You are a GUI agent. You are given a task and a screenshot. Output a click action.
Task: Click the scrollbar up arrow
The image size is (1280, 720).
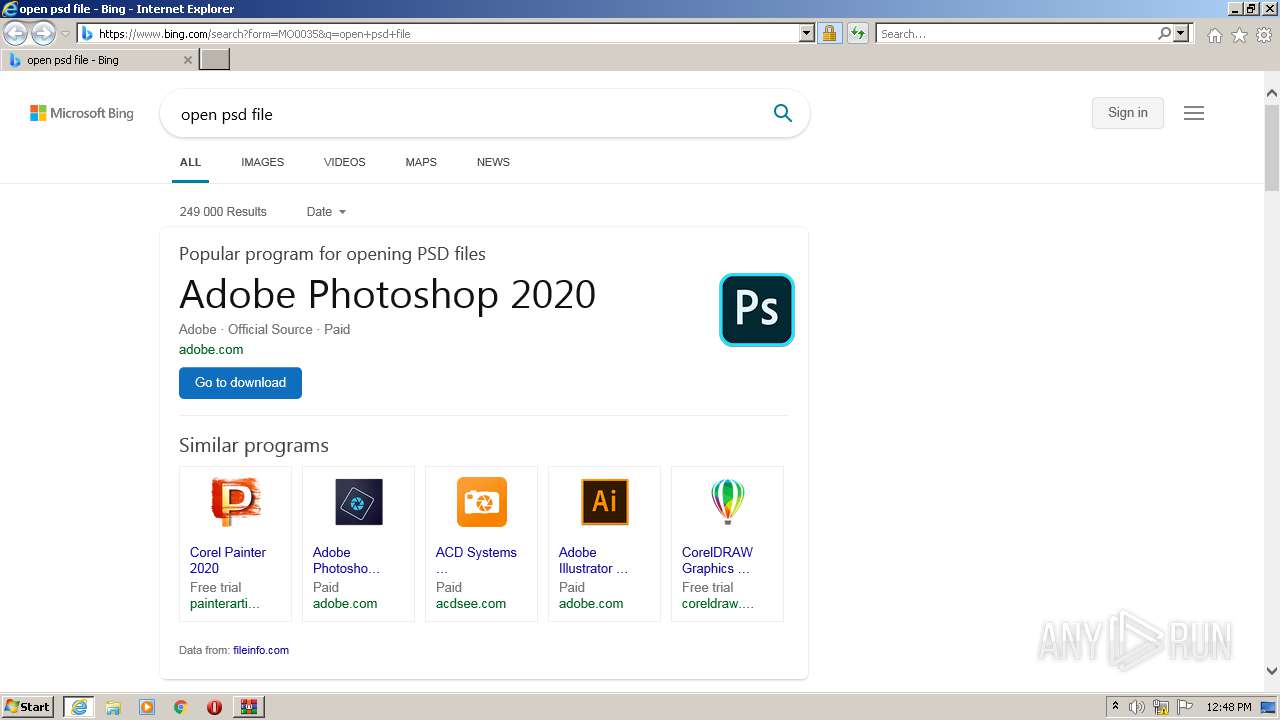(1272, 93)
